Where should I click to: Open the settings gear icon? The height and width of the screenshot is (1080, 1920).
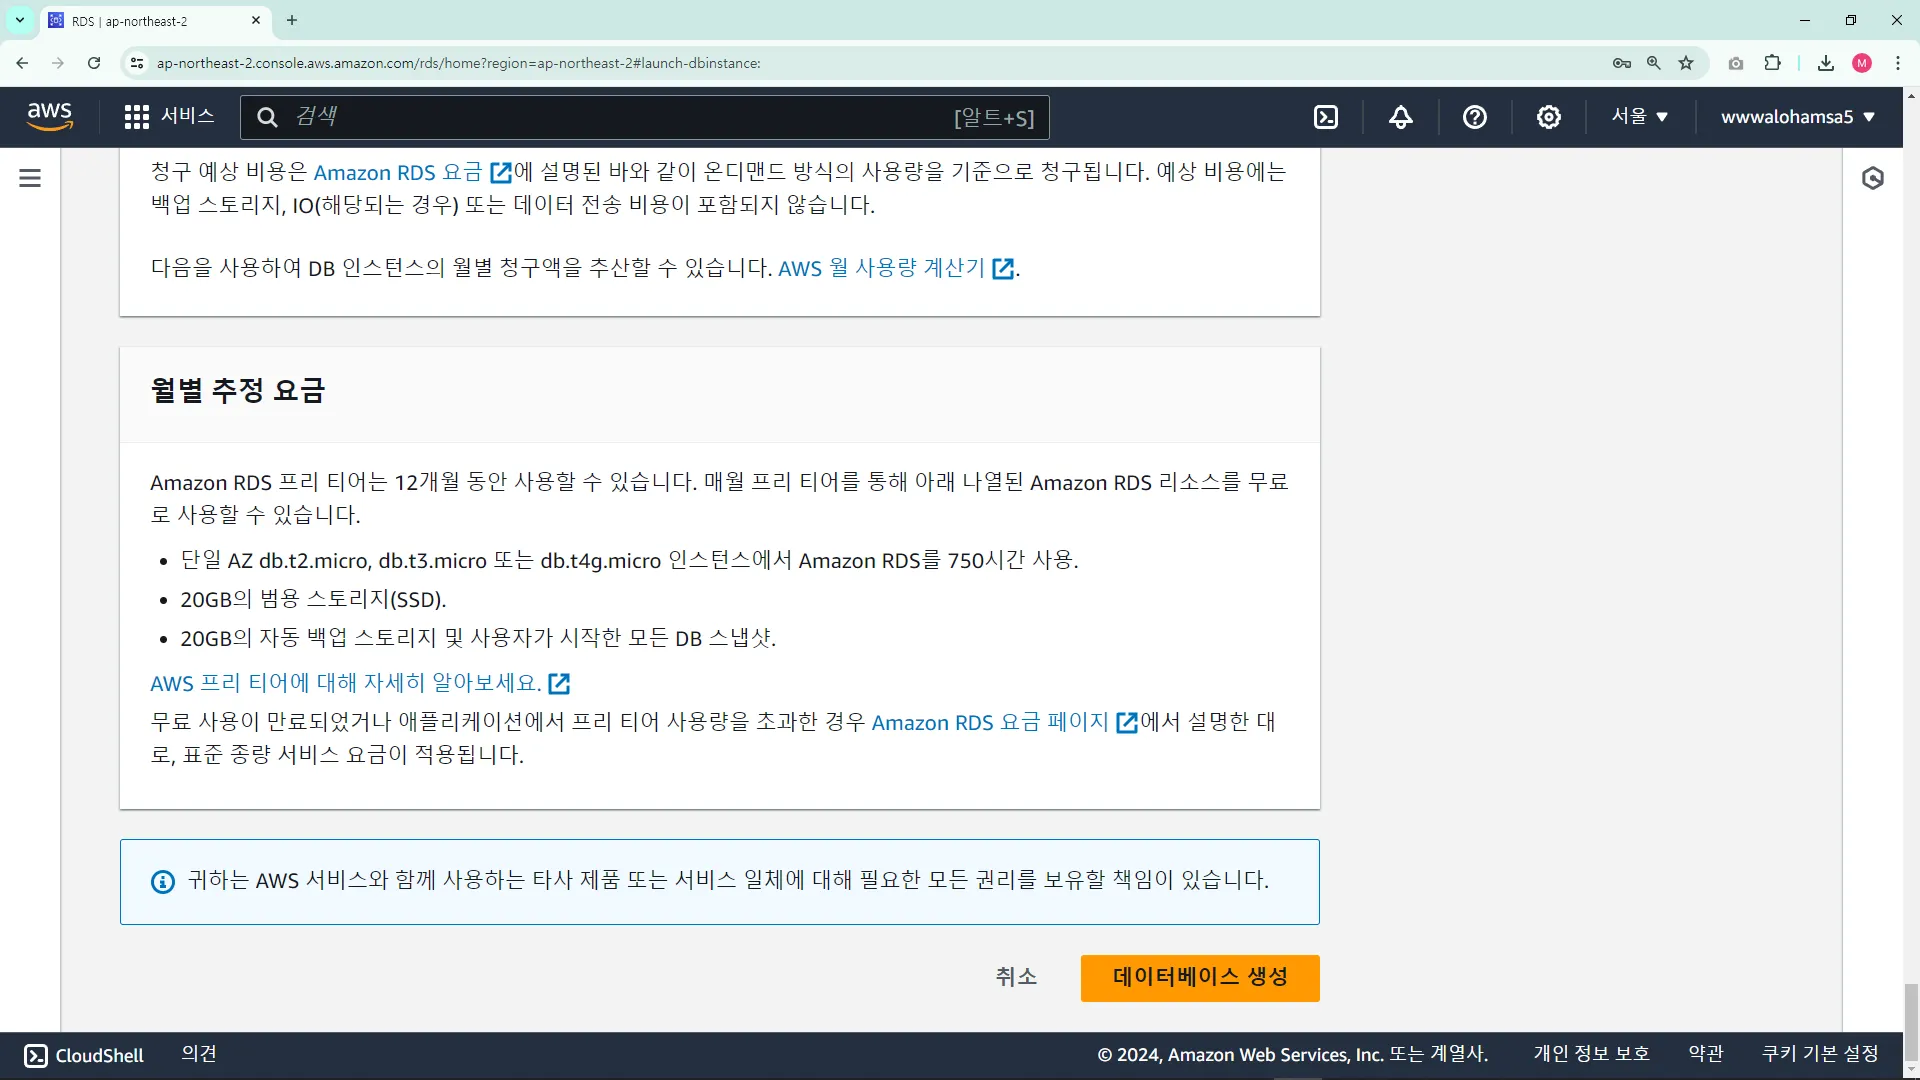[x=1548, y=117]
